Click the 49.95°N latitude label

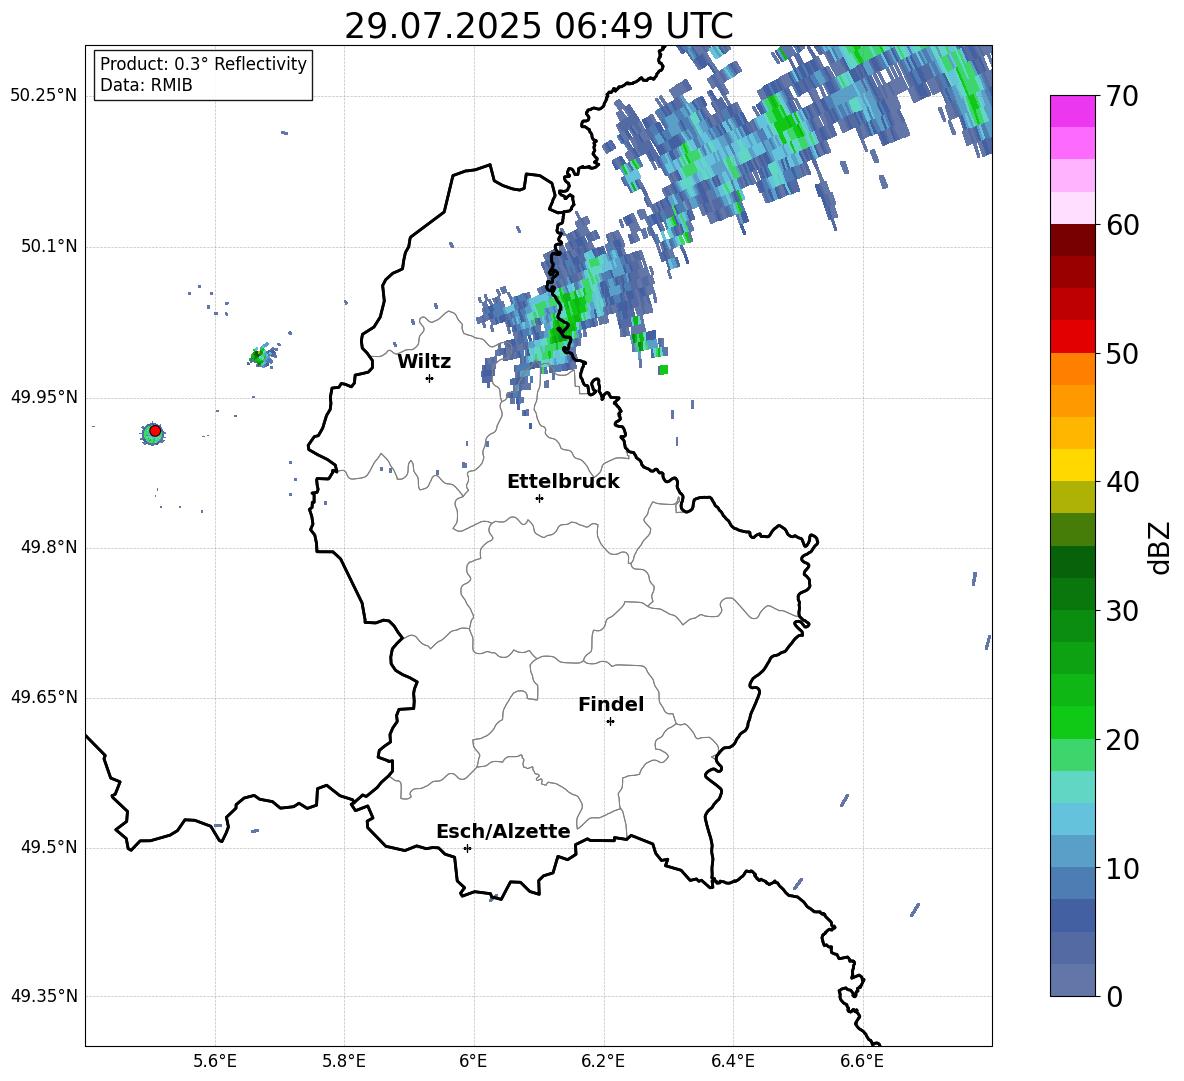(44, 397)
